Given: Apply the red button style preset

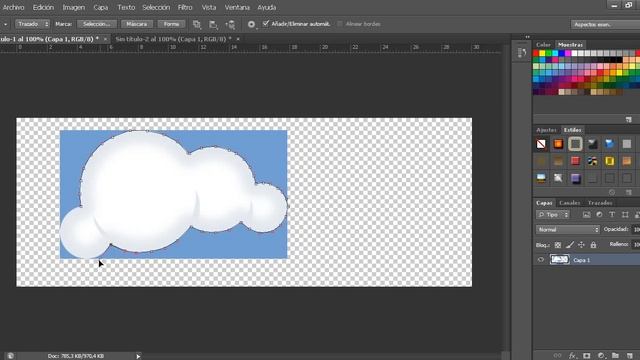Looking at the screenshot, I should [576, 161].
